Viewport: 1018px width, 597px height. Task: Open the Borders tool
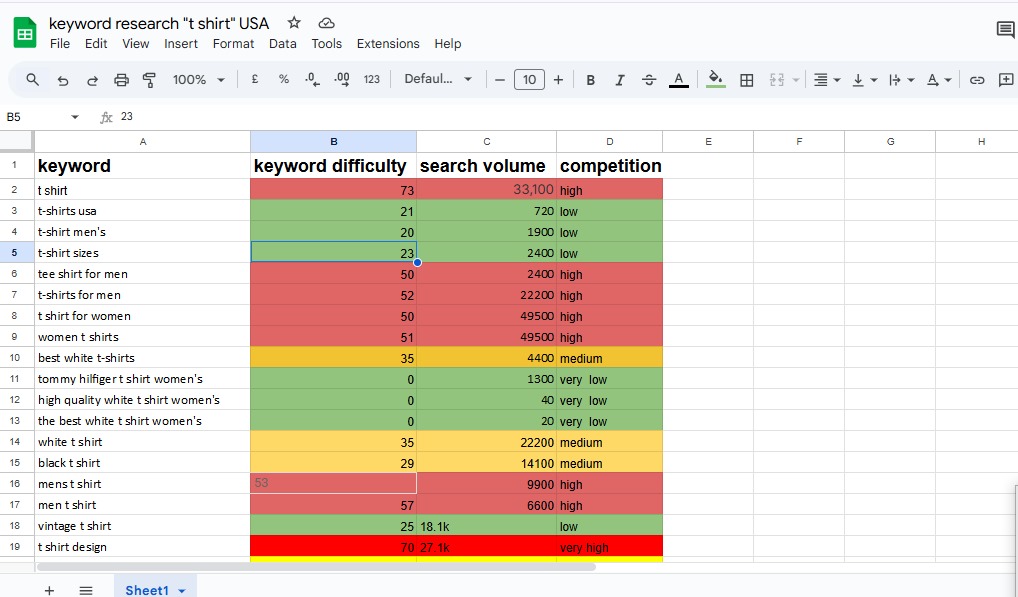pos(746,80)
